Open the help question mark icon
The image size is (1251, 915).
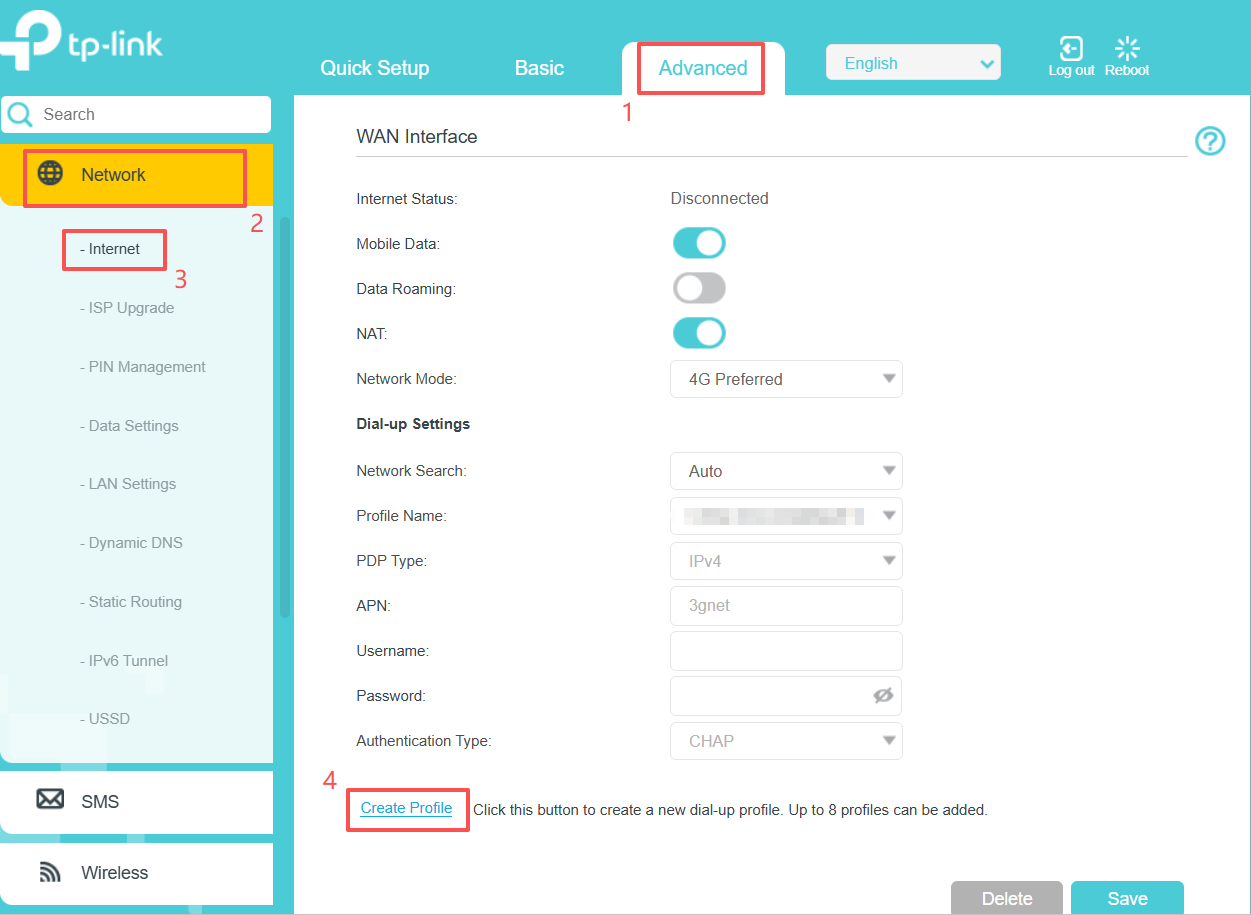coord(1210,142)
